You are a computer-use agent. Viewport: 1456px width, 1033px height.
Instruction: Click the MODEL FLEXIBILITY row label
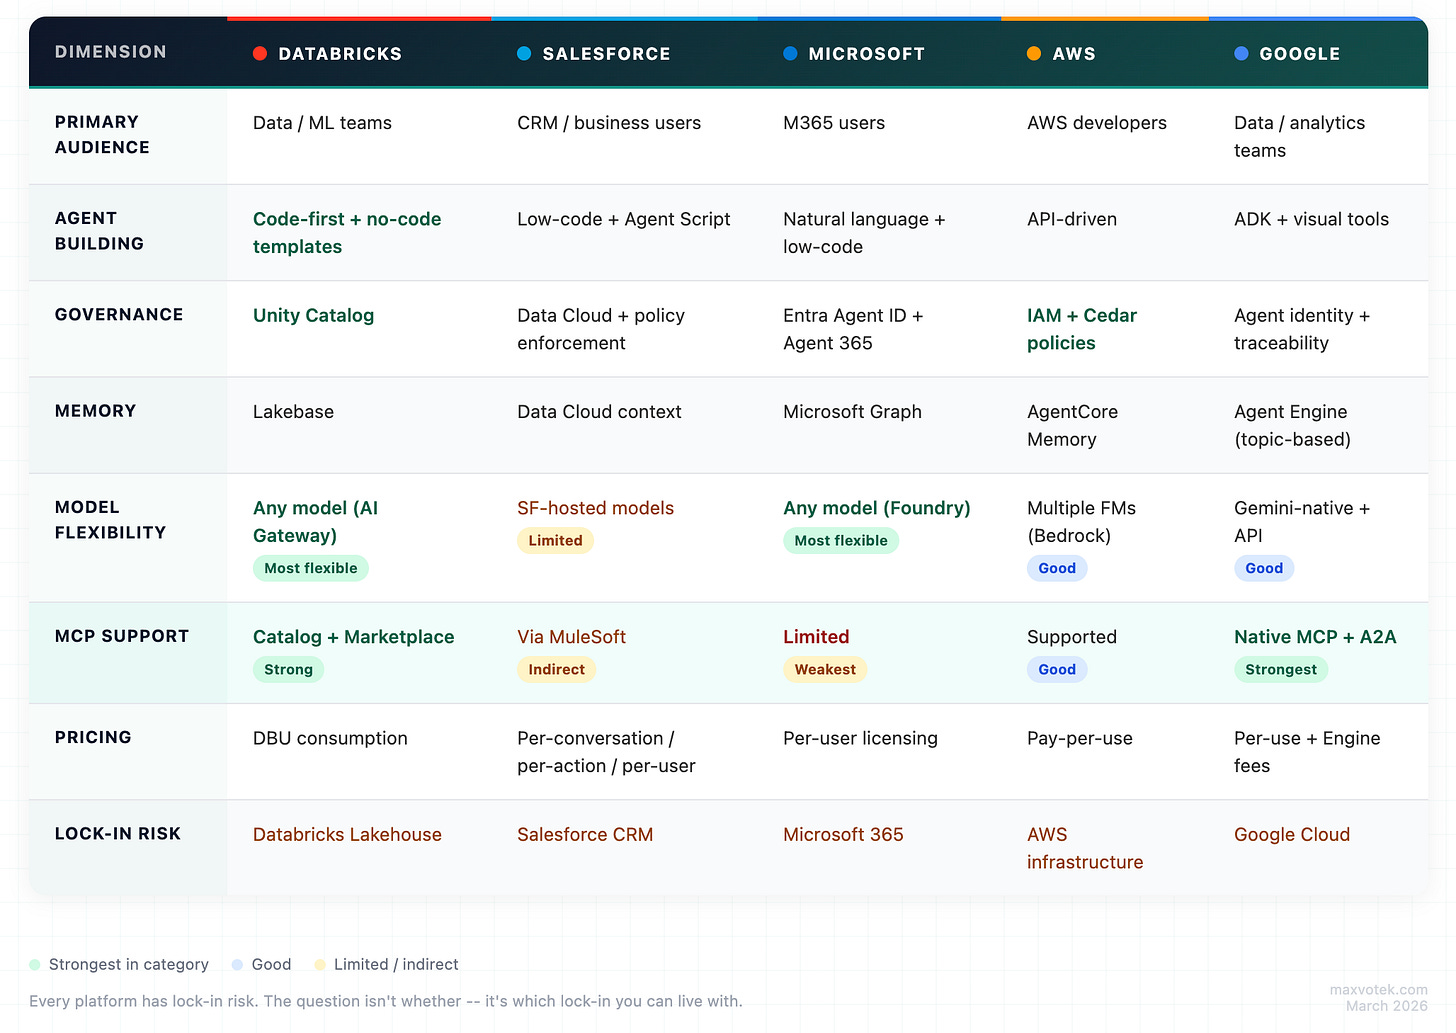110,520
